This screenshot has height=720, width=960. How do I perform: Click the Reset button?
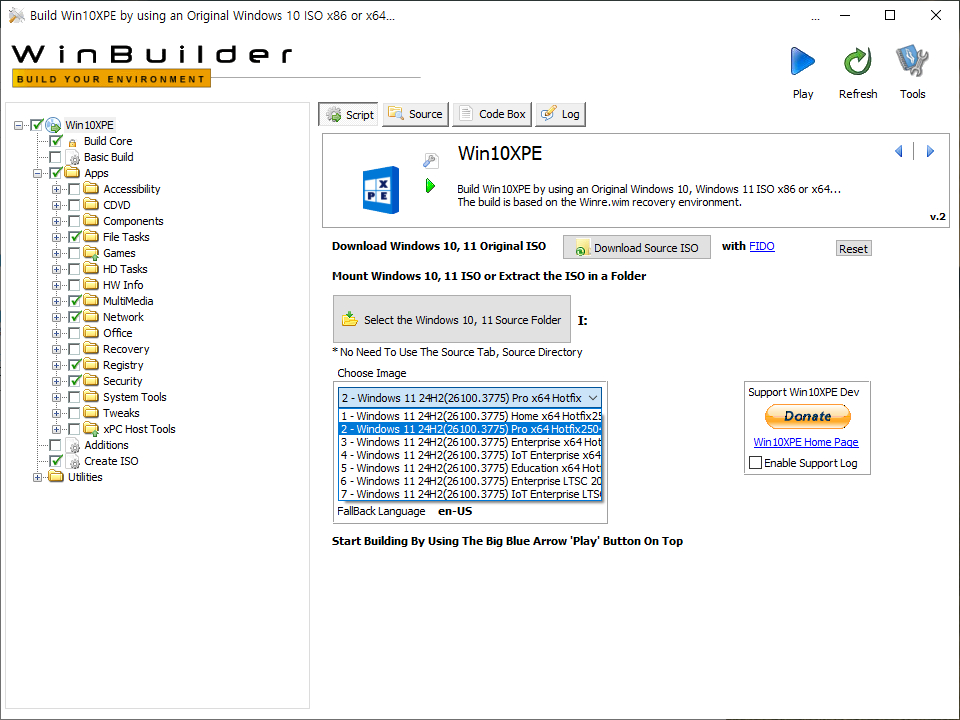coord(853,249)
